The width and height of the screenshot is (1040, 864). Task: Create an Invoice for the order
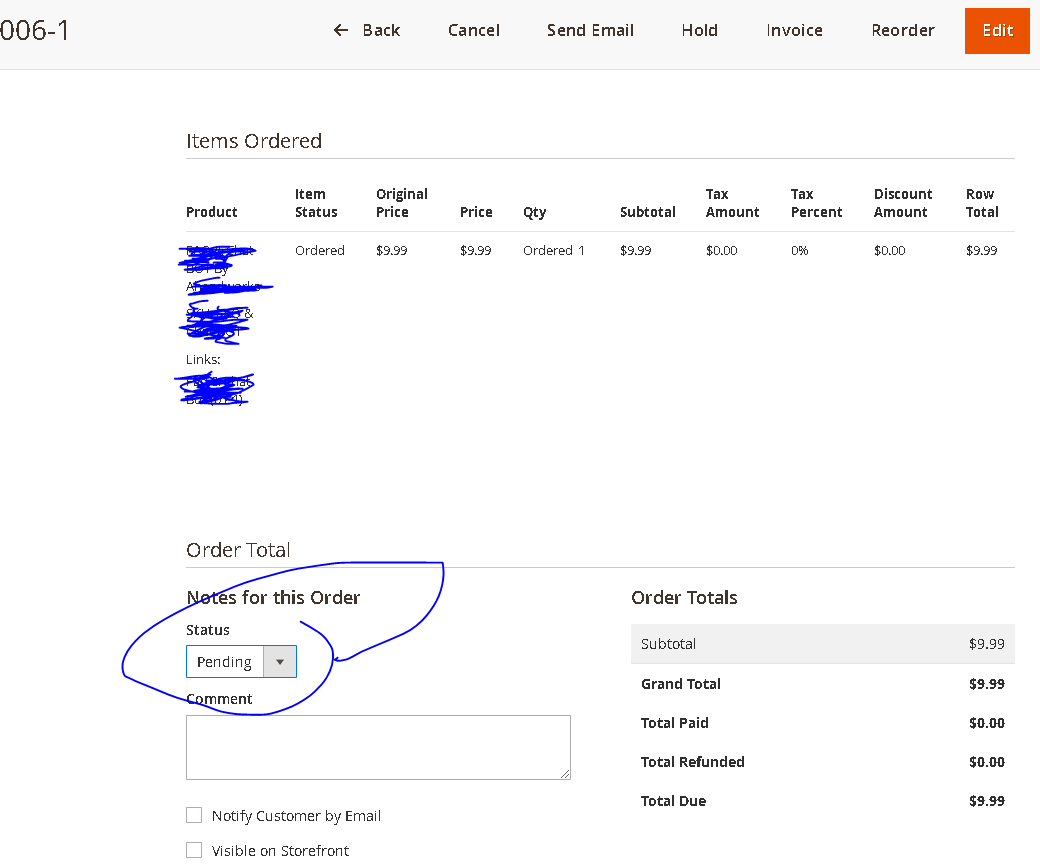click(x=794, y=30)
